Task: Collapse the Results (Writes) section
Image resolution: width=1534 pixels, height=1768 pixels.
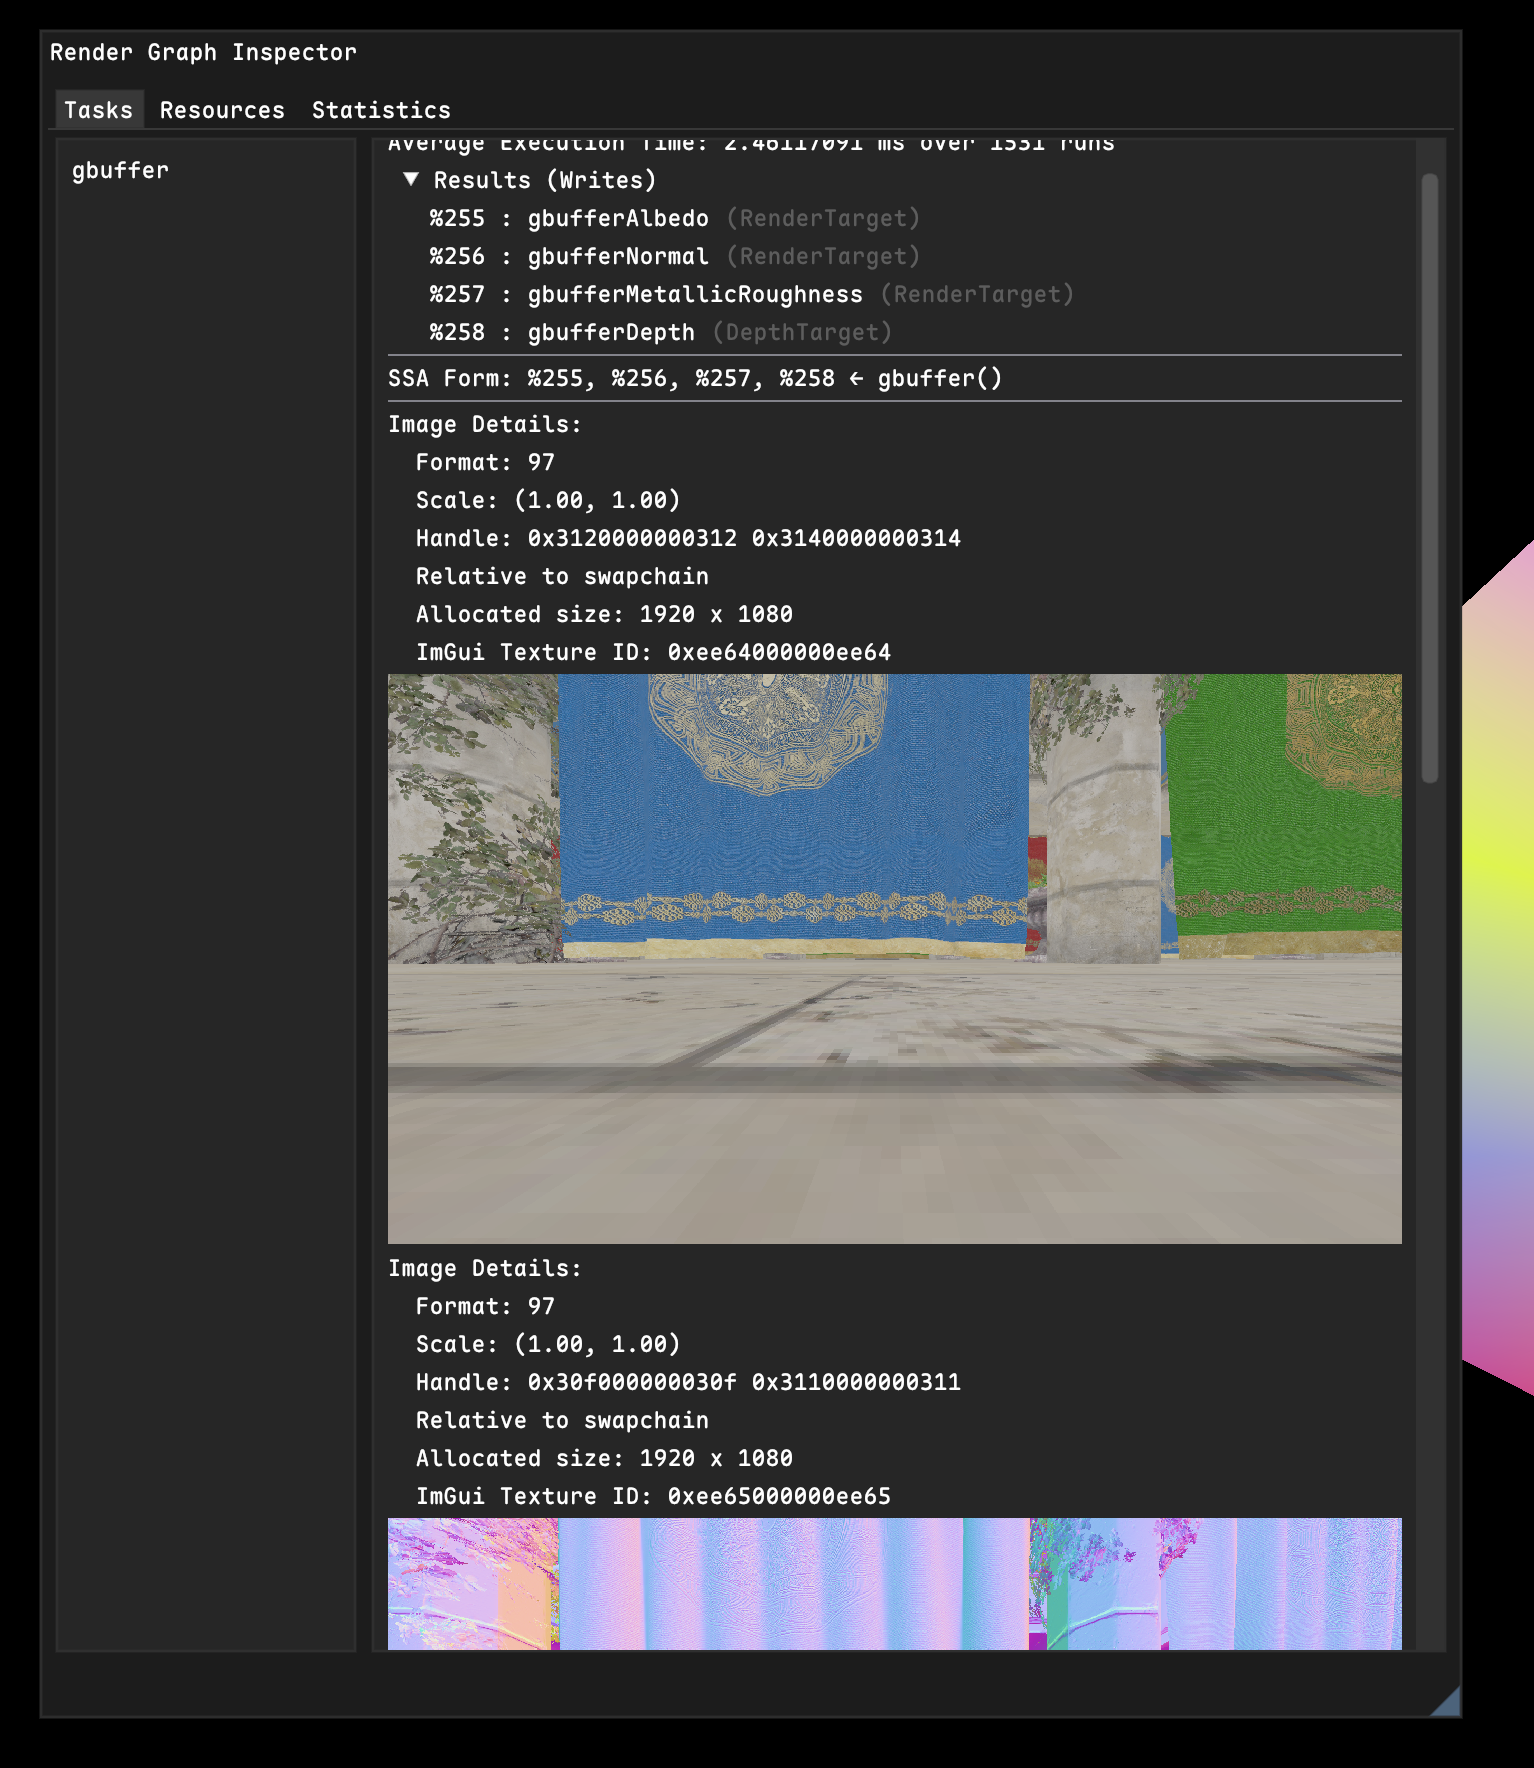Action: [x=411, y=180]
